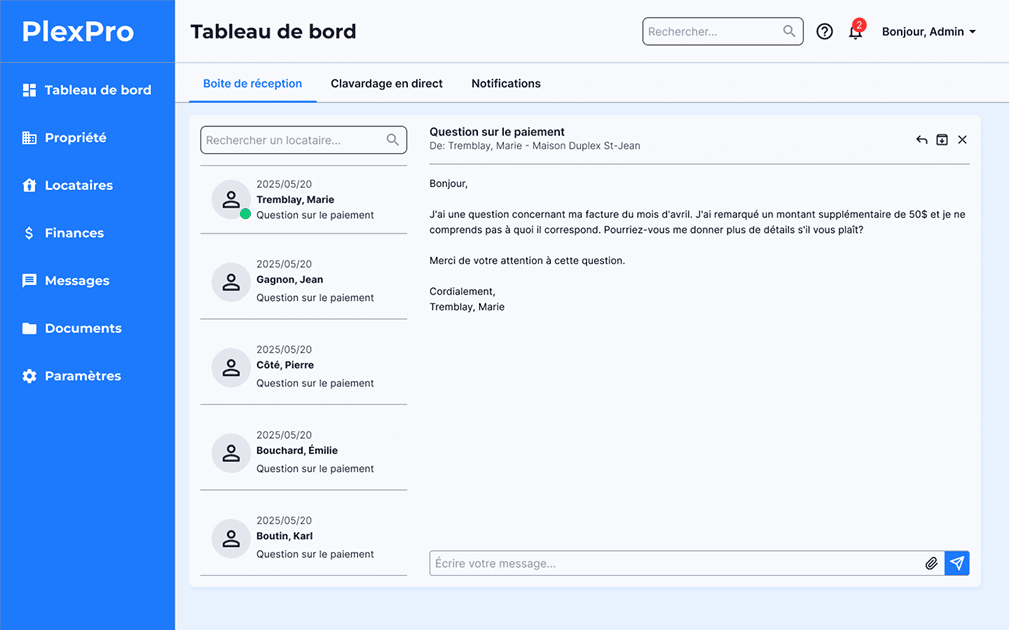Image resolution: width=1009 pixels, height=630 pixels.
Task: Open message from Gagnon, Jean
Action: [x=303, y=282]
